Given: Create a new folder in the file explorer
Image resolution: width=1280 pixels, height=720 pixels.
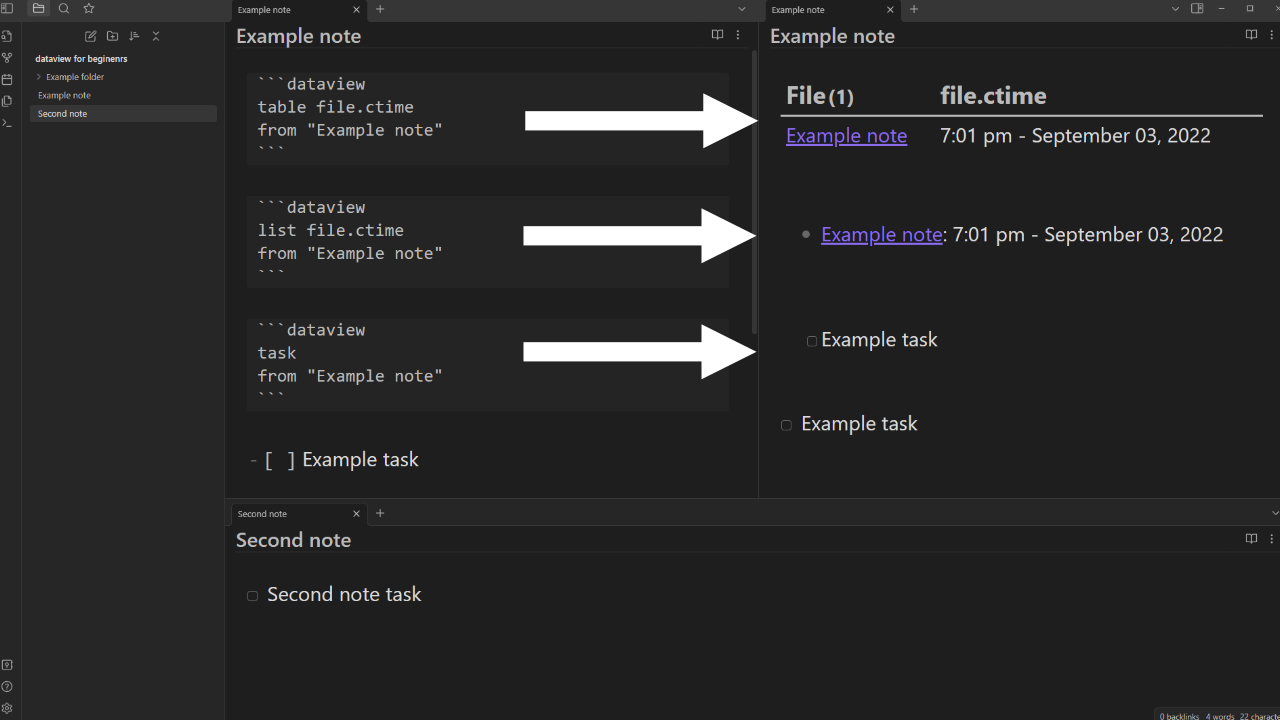Looking at the screenshot, I should click(x=112, y=36).
